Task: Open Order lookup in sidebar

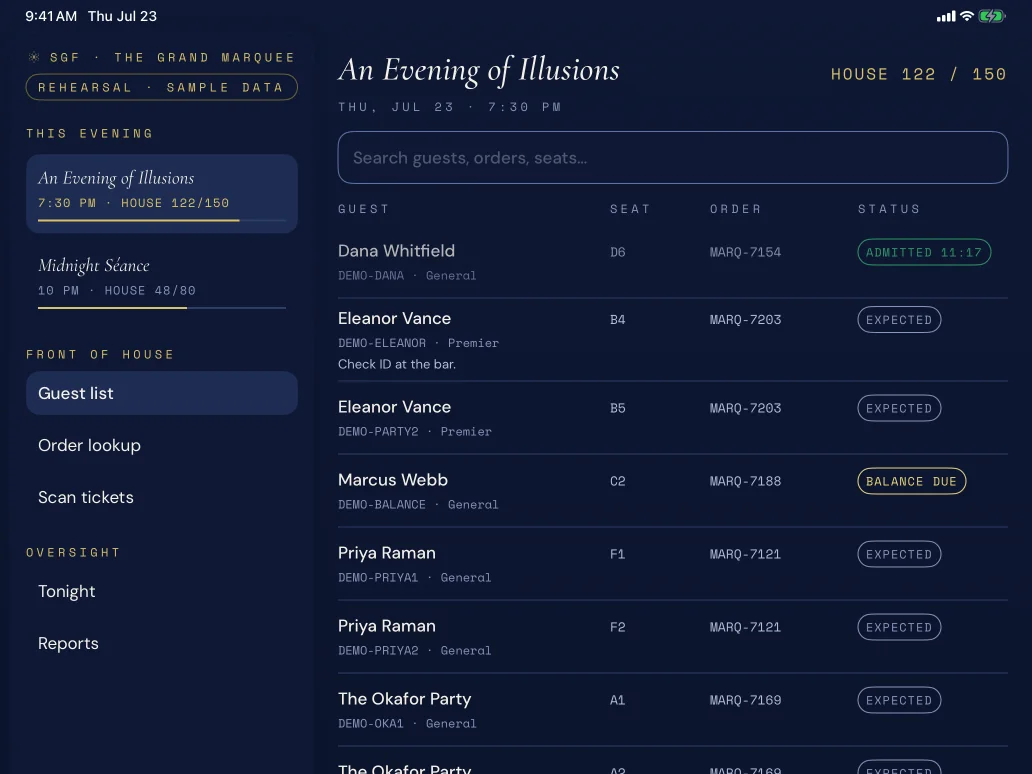Action: point(162,445)
